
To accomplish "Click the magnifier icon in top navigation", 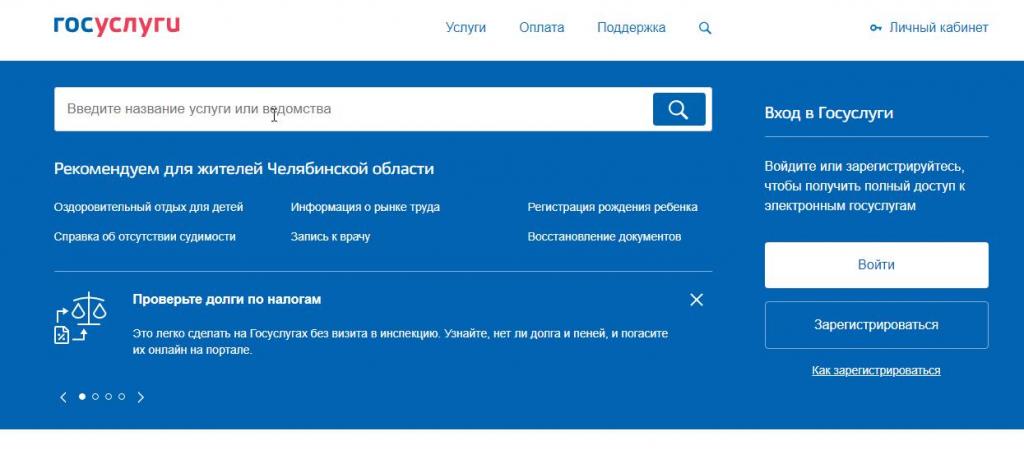I will tap(705, 28).
